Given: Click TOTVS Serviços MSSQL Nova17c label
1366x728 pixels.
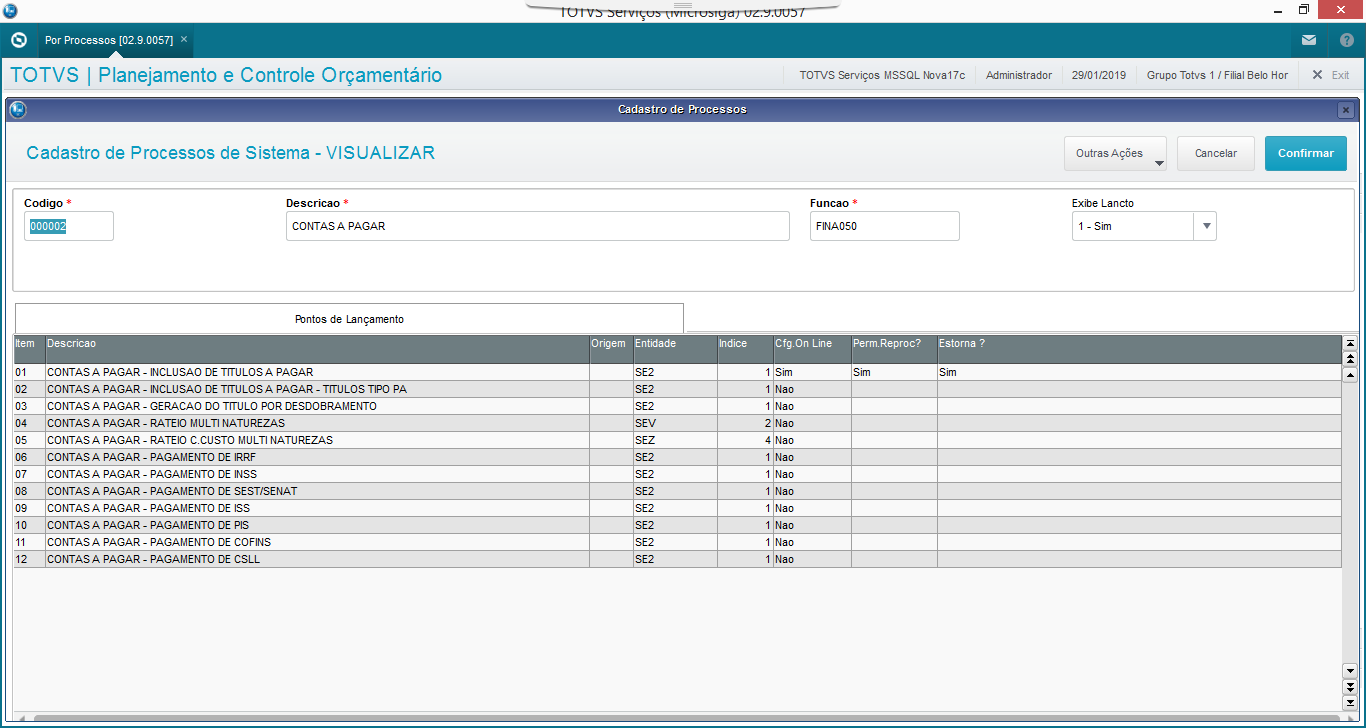Looking at the screenshot, I should 882,75.
